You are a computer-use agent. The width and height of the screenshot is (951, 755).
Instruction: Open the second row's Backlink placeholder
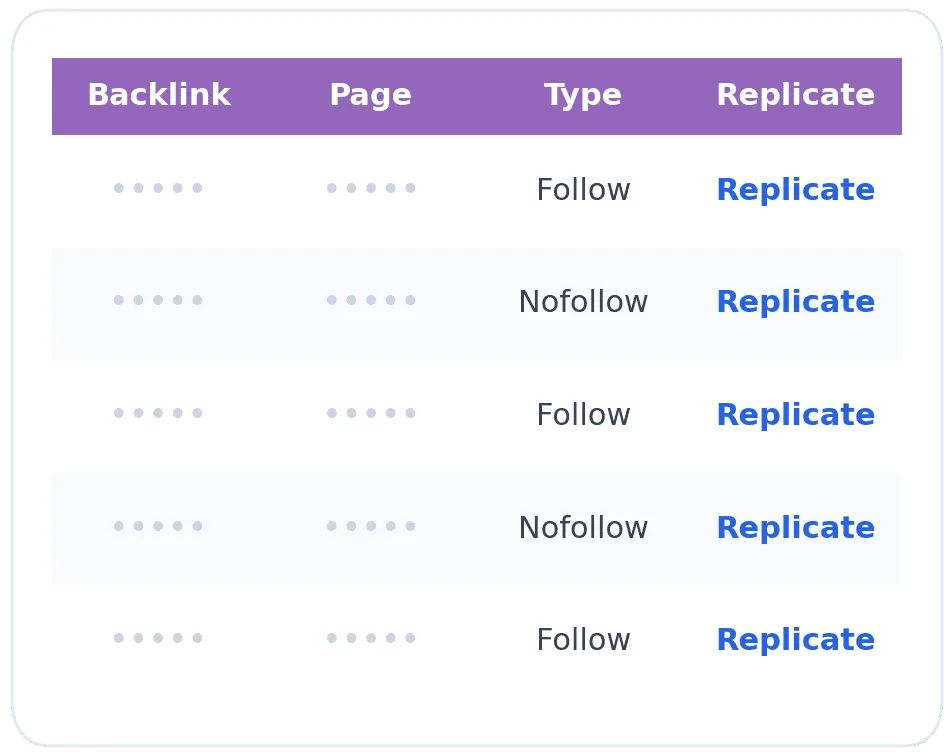pos(158,300)
